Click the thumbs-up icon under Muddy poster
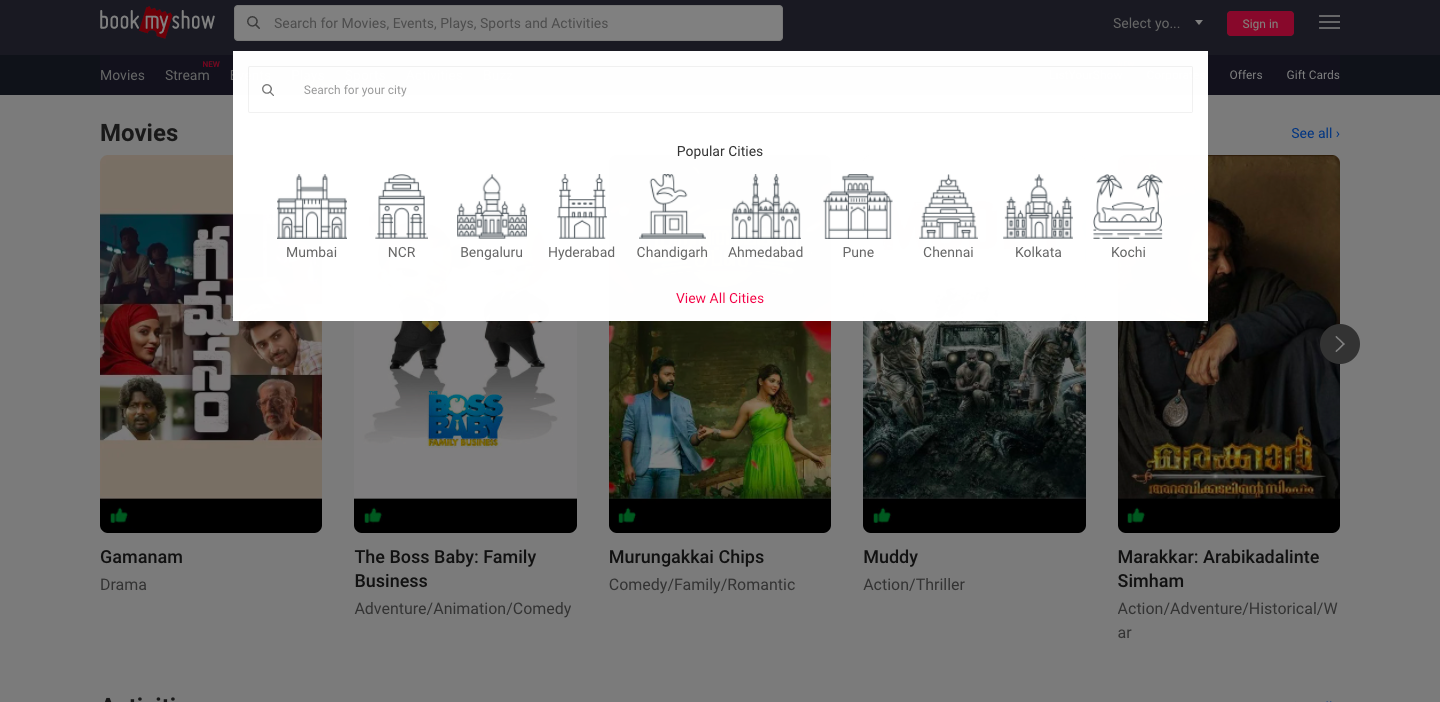 881,516
